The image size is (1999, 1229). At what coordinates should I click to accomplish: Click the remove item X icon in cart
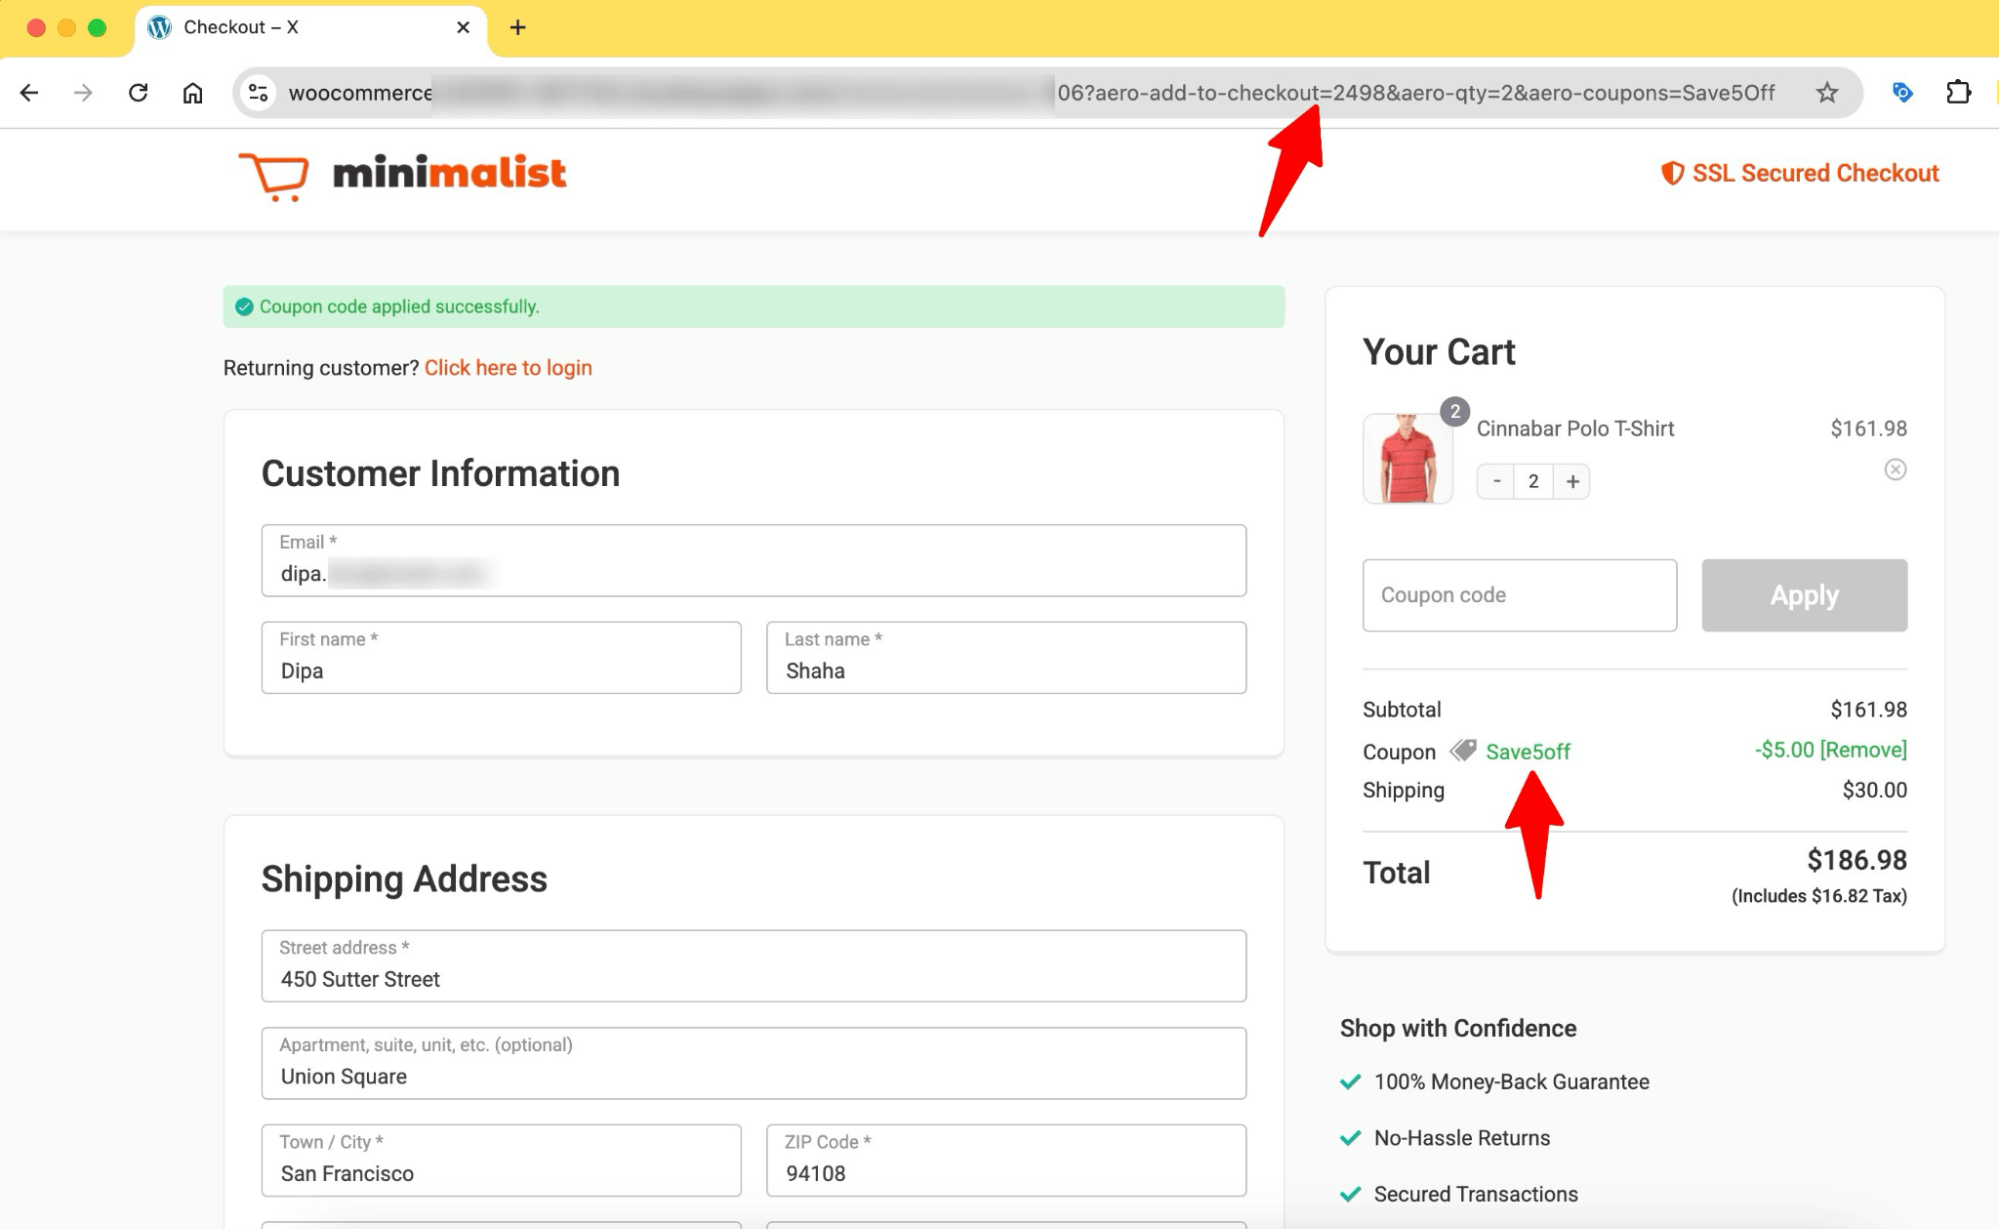[1896, 468]
